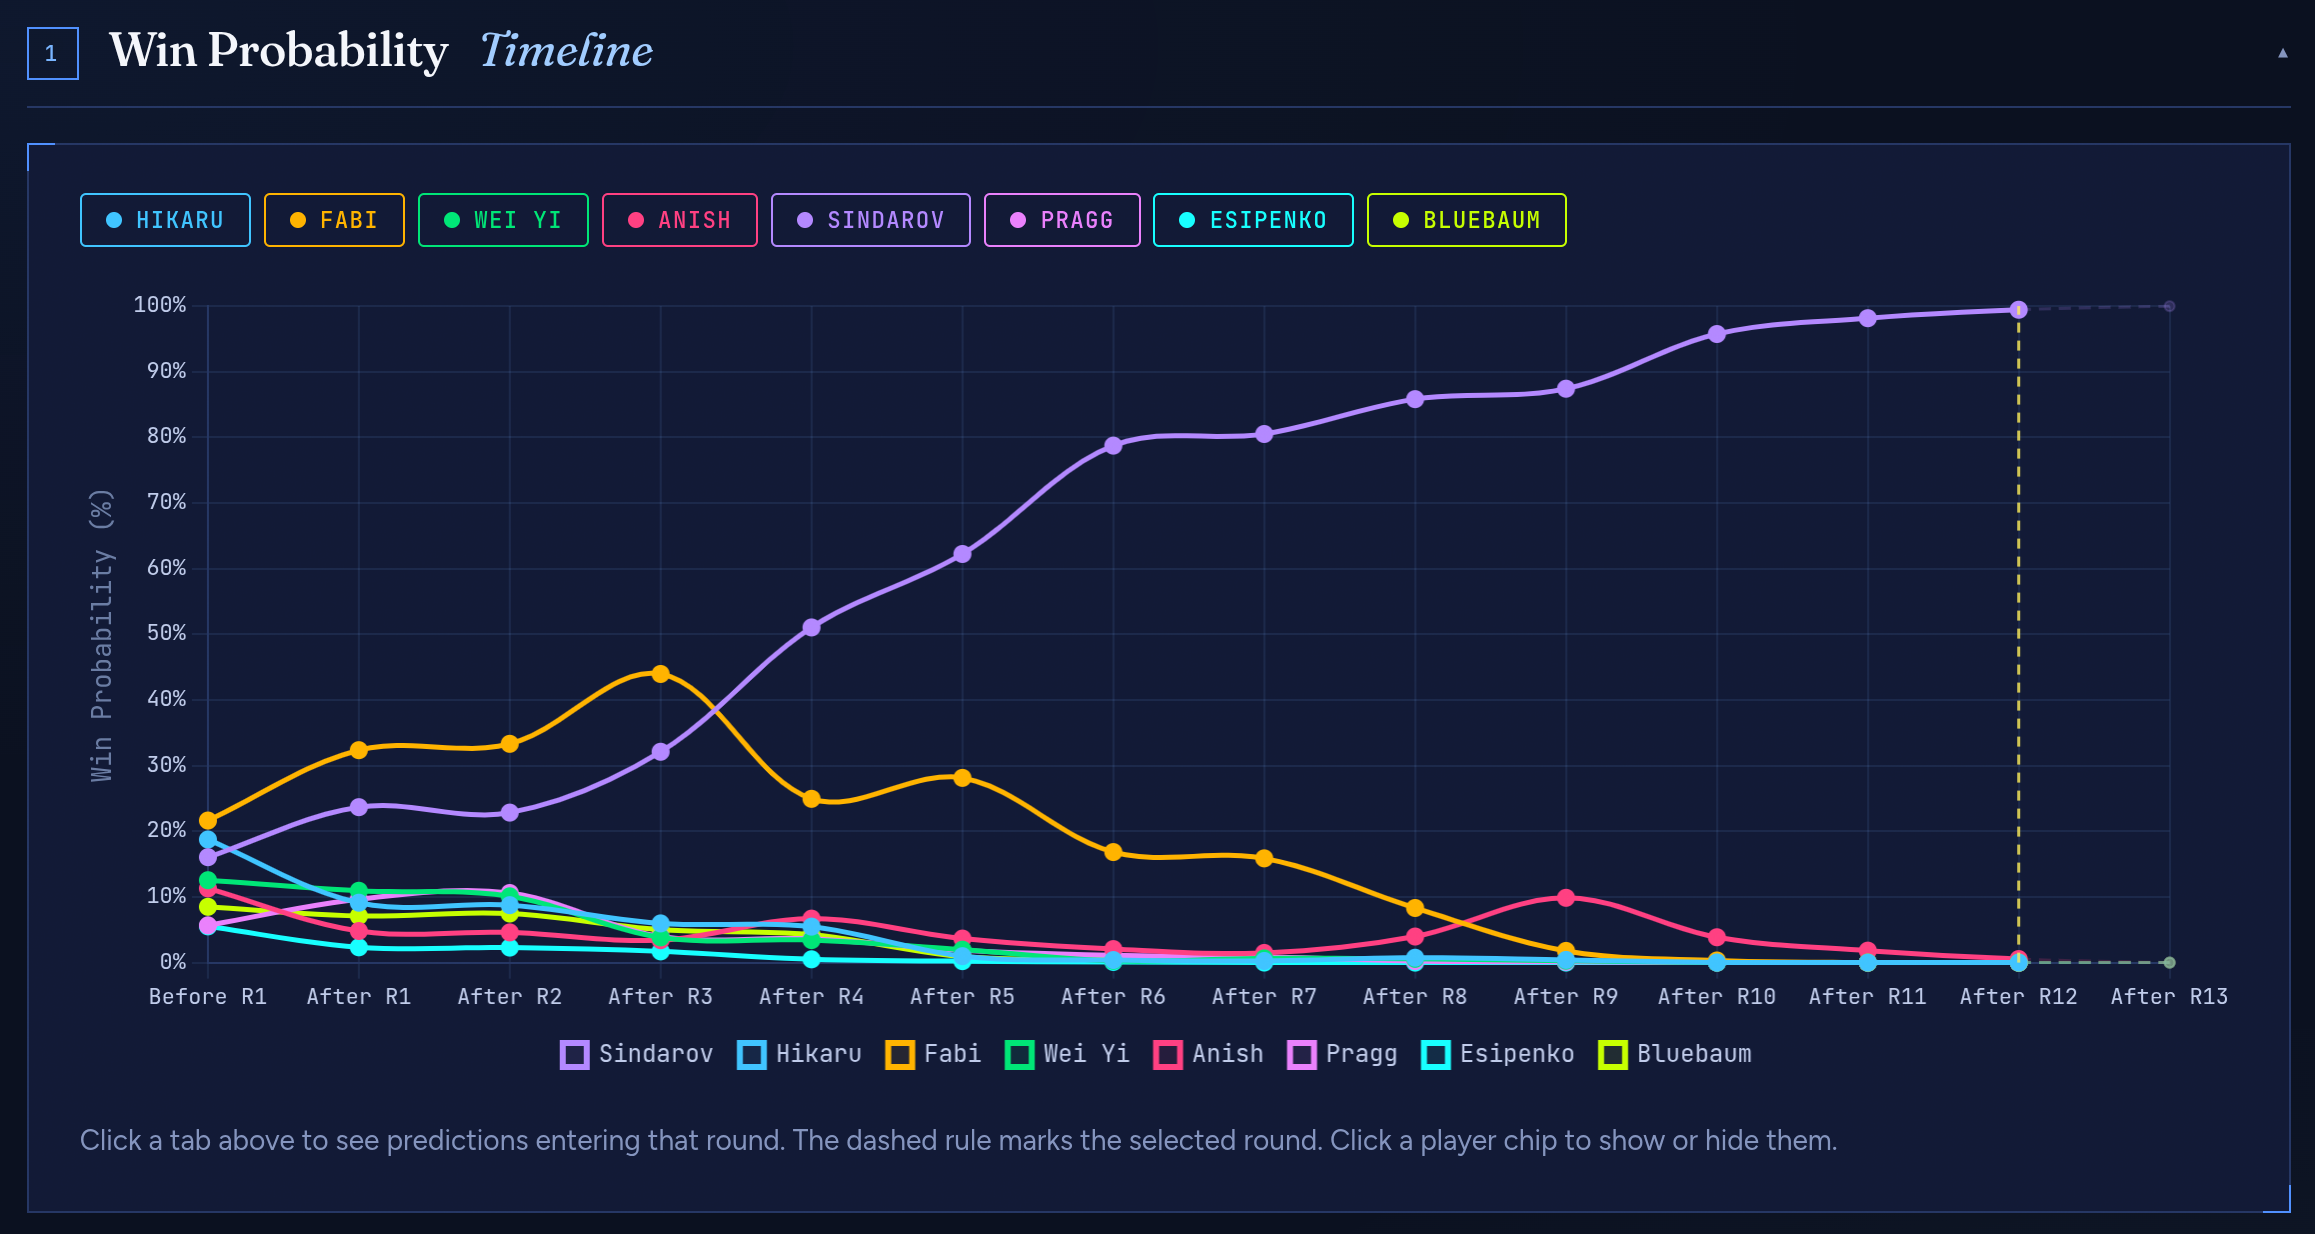Click the section number 1 badge
This screenshot has height=1234, width=2315.
52,54
